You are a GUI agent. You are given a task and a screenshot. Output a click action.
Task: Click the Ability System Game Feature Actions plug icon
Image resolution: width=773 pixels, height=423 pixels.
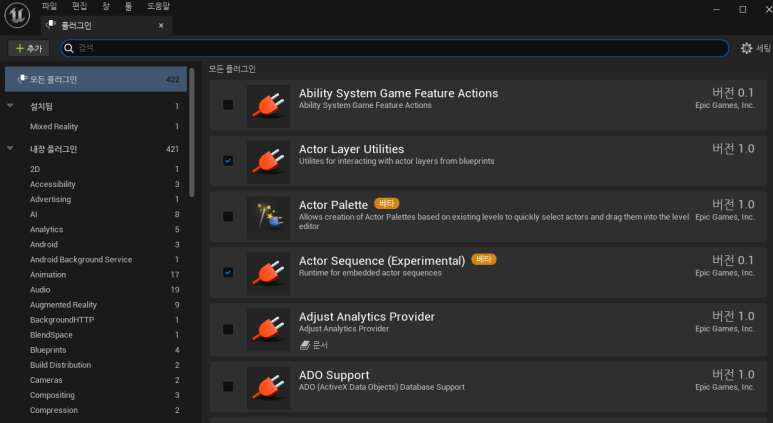tap(268, 106)
